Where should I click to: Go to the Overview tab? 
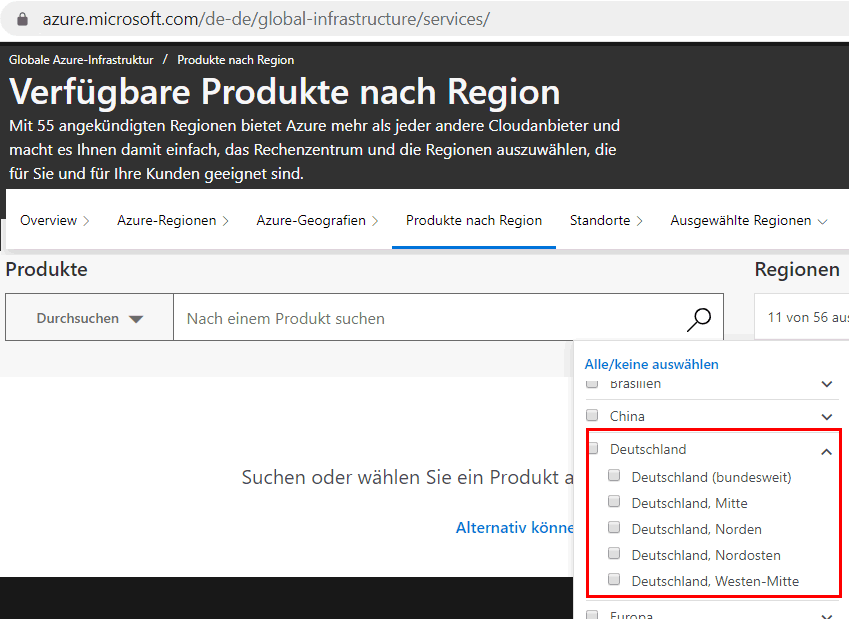pyautogui.click(x=55, y=220)
